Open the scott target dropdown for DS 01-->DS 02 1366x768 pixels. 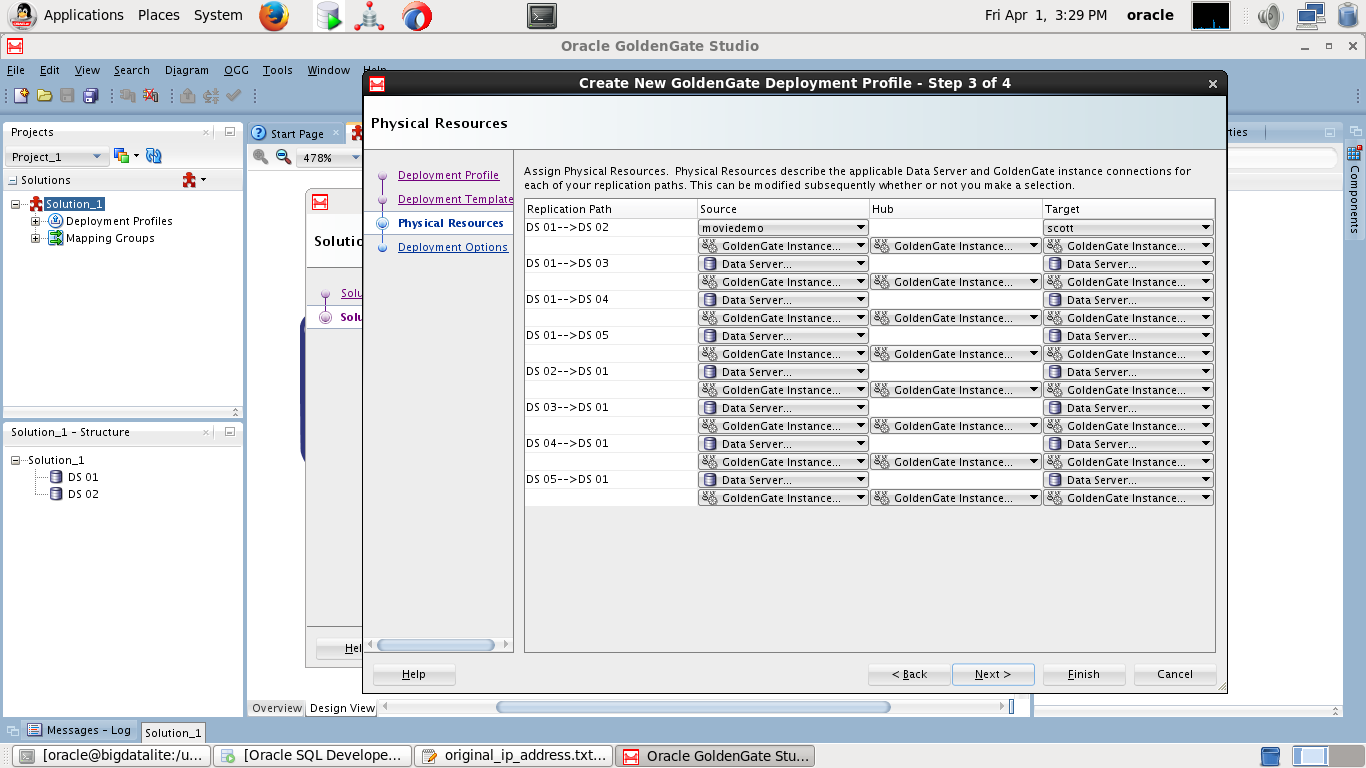click(x=1128, y=228)
